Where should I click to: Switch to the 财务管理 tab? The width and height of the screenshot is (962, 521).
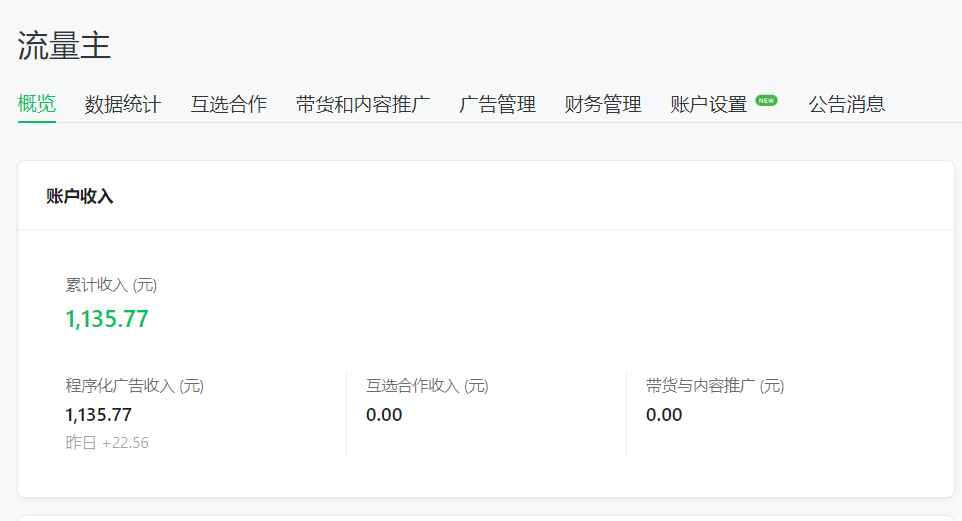pos(603,104)
